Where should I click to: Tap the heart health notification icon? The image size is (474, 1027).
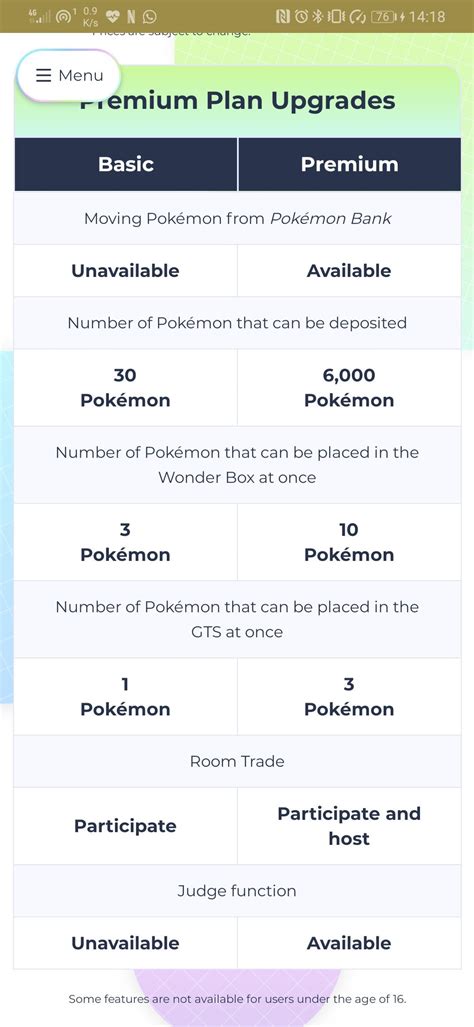[113, 17]
